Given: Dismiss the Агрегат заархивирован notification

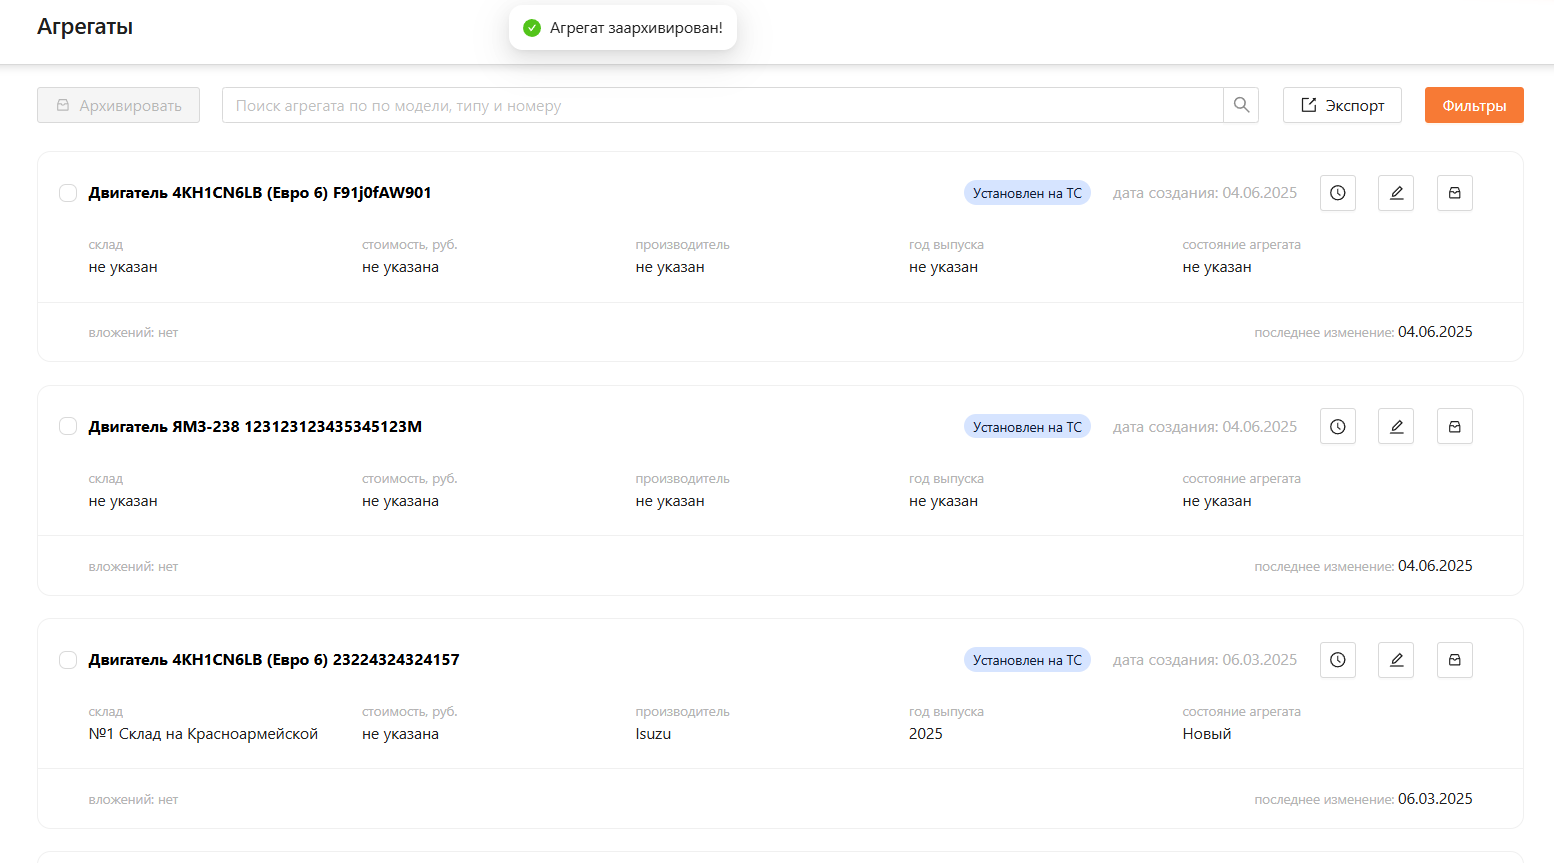Looking at the screenshot, I should [x=622, y=28].
